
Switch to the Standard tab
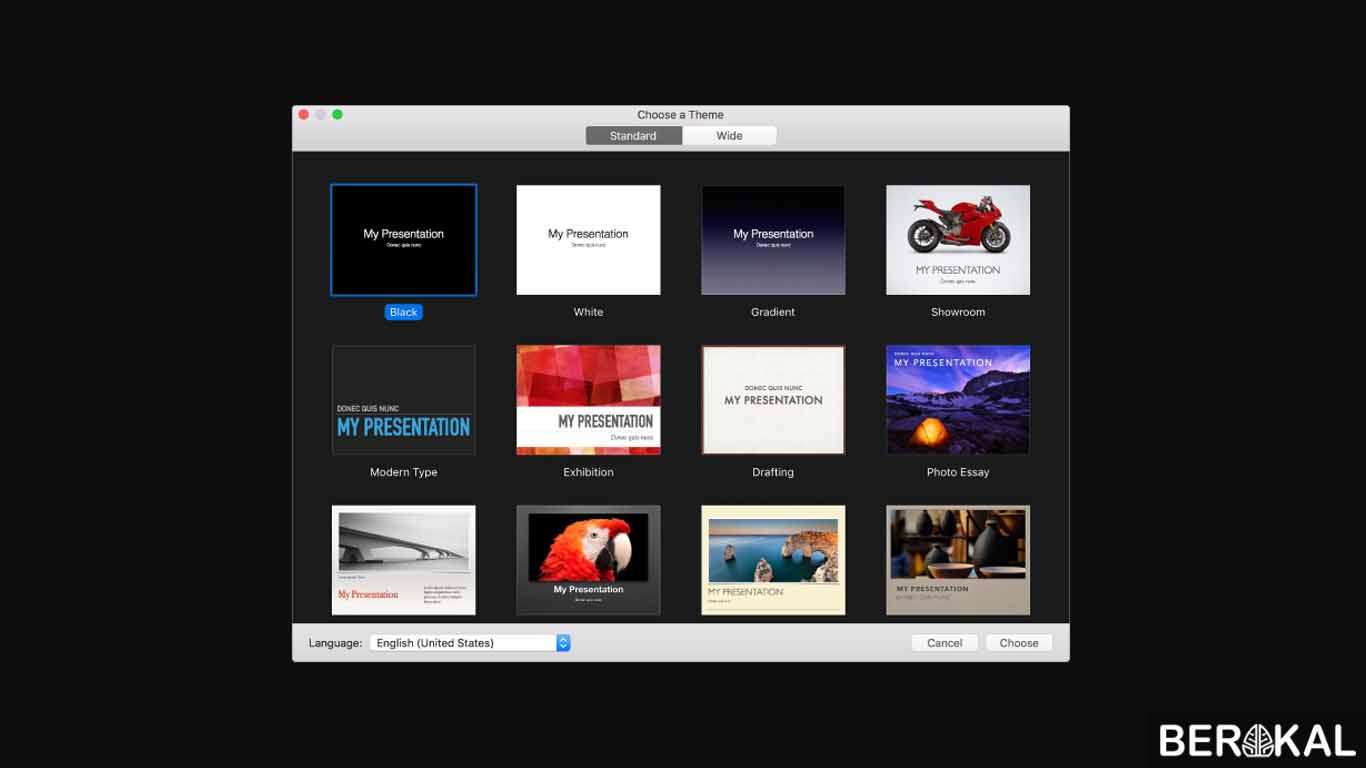pos(633,136)
